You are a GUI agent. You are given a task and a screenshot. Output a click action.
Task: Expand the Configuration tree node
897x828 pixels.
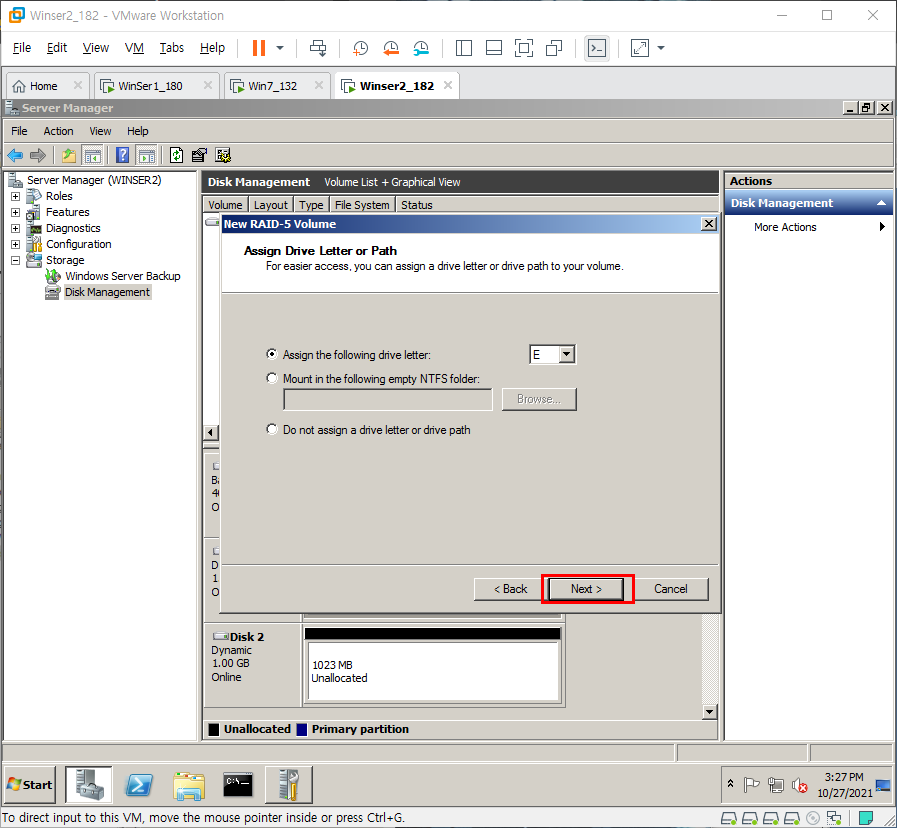[15, 244]
